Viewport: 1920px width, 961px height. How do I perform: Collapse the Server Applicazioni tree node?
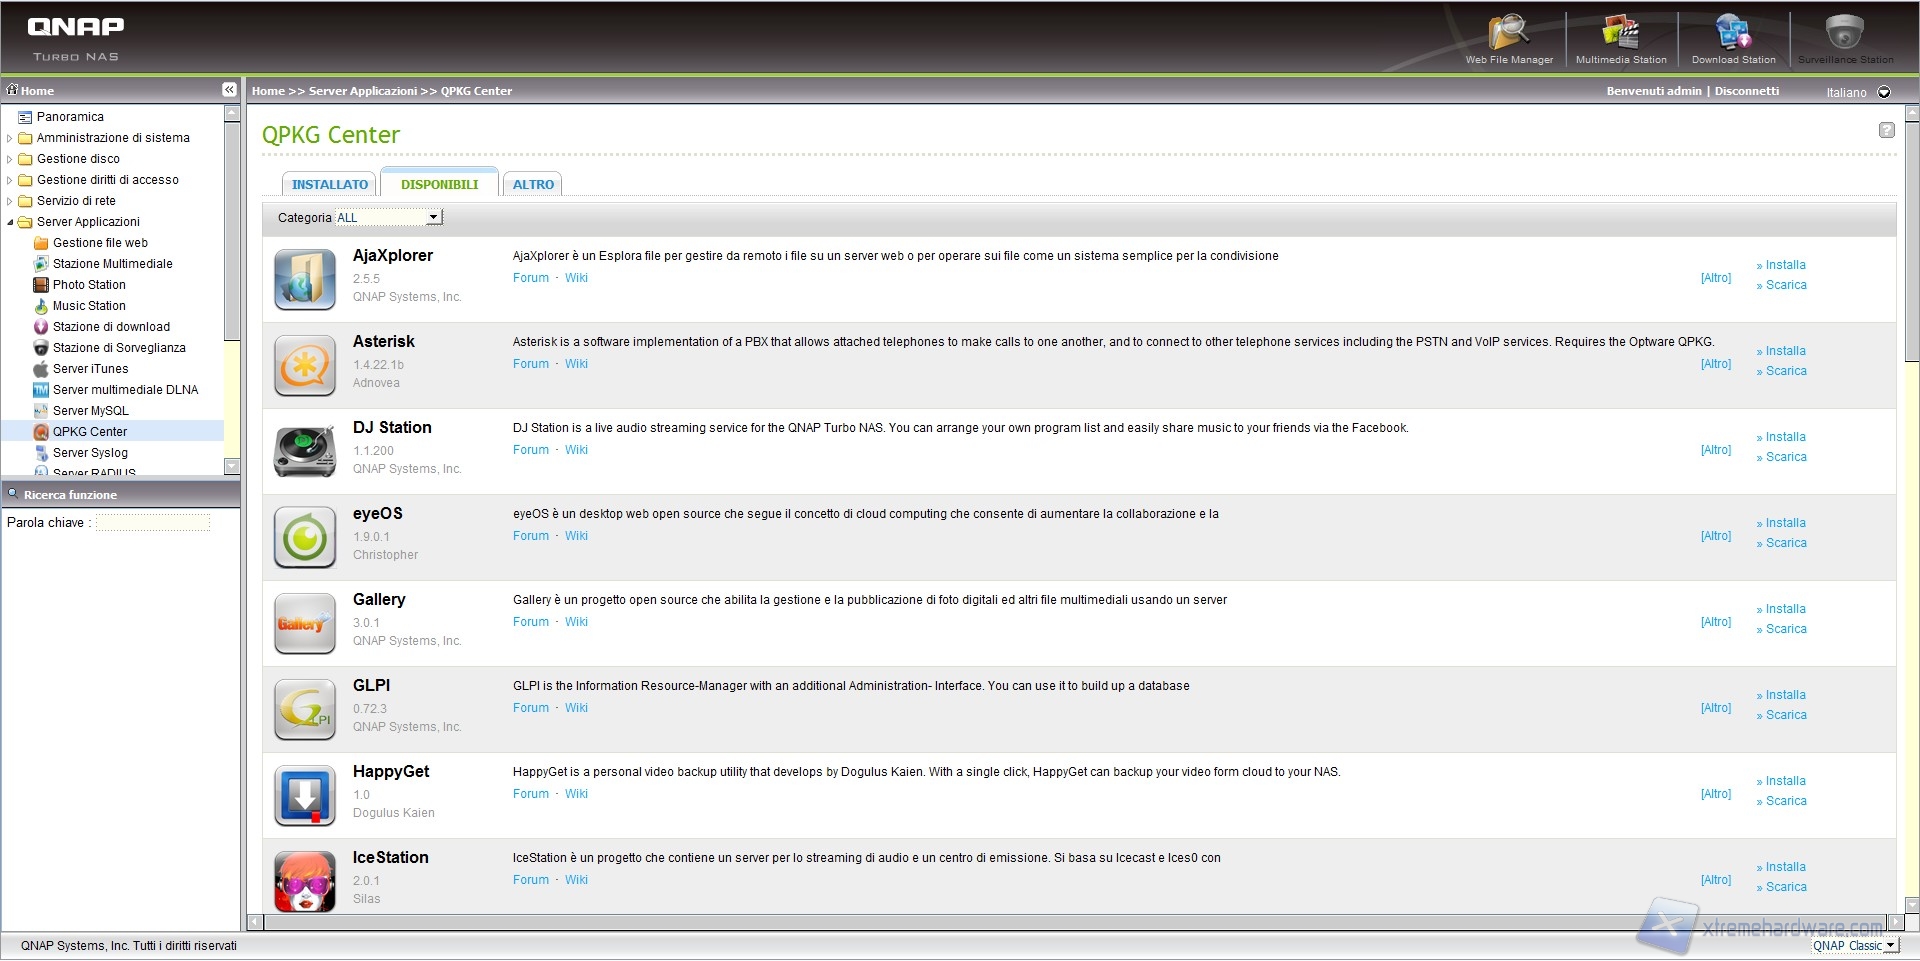(x=10, y=222)
